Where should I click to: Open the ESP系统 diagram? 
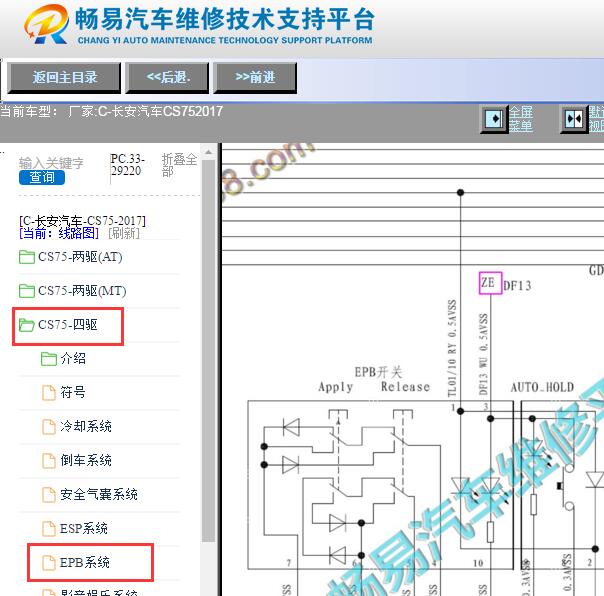(84, 529)
